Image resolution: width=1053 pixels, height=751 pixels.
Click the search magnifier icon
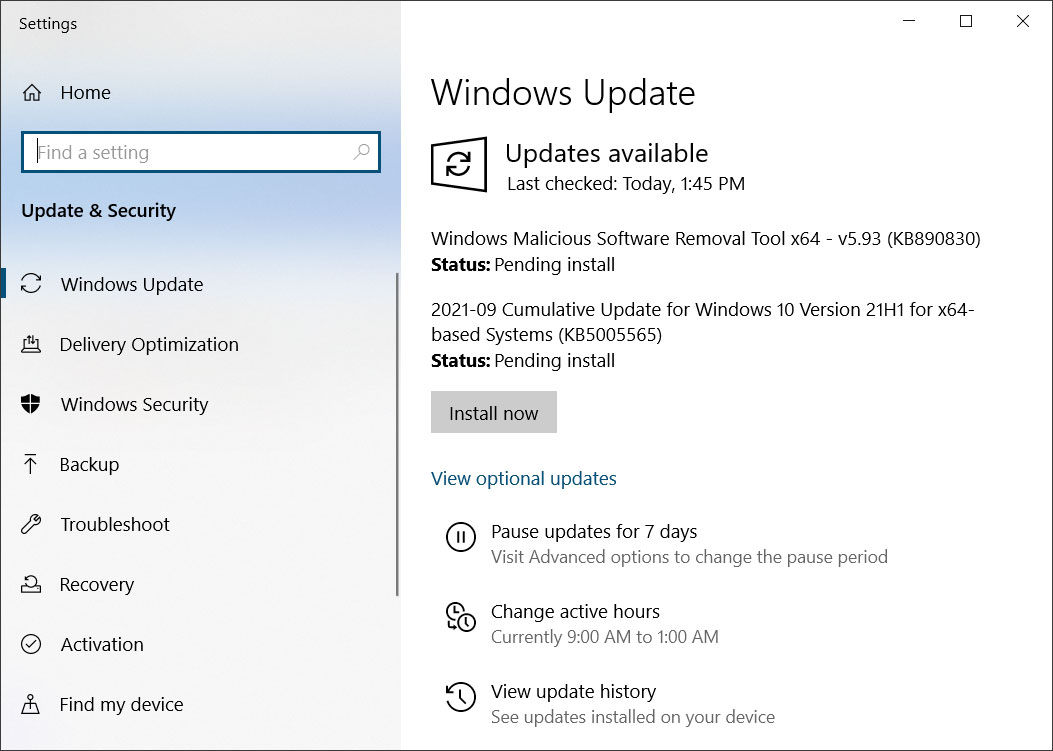361,152
